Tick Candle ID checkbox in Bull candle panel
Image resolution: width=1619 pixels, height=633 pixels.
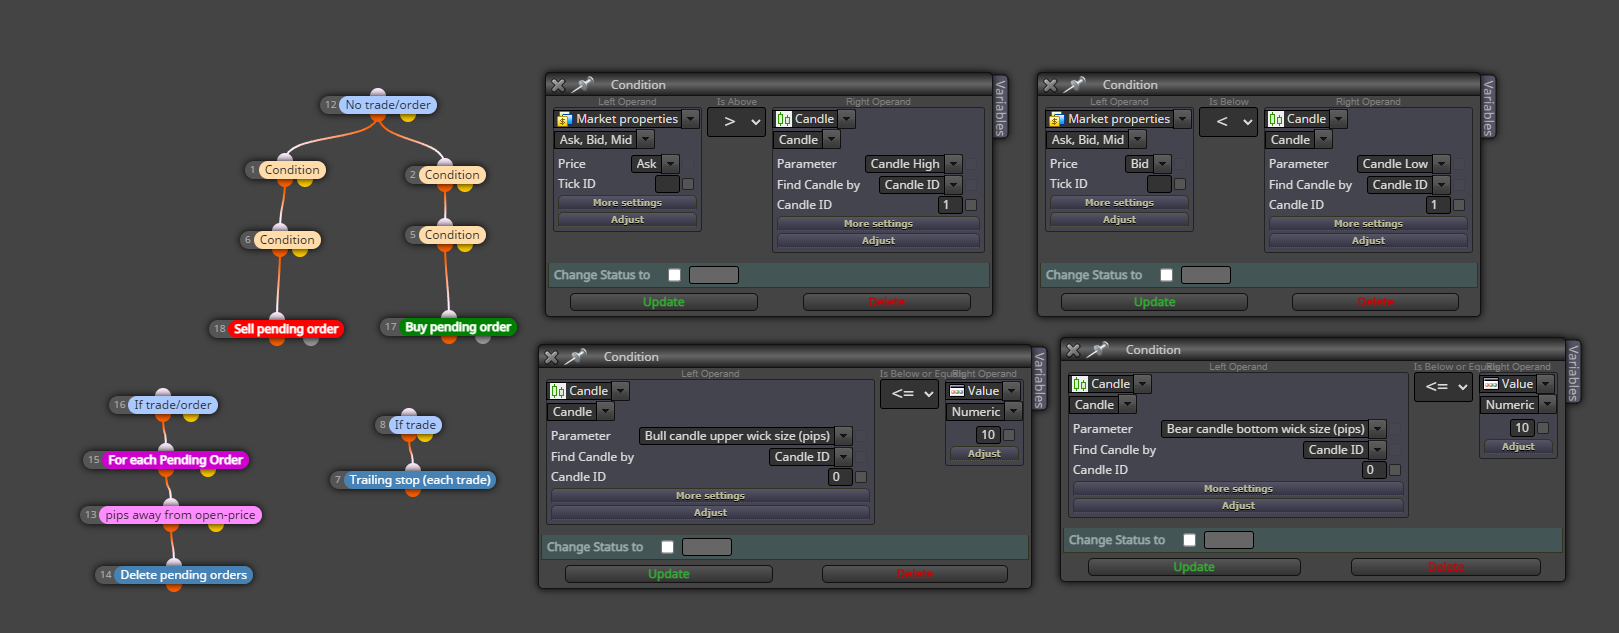861,477
